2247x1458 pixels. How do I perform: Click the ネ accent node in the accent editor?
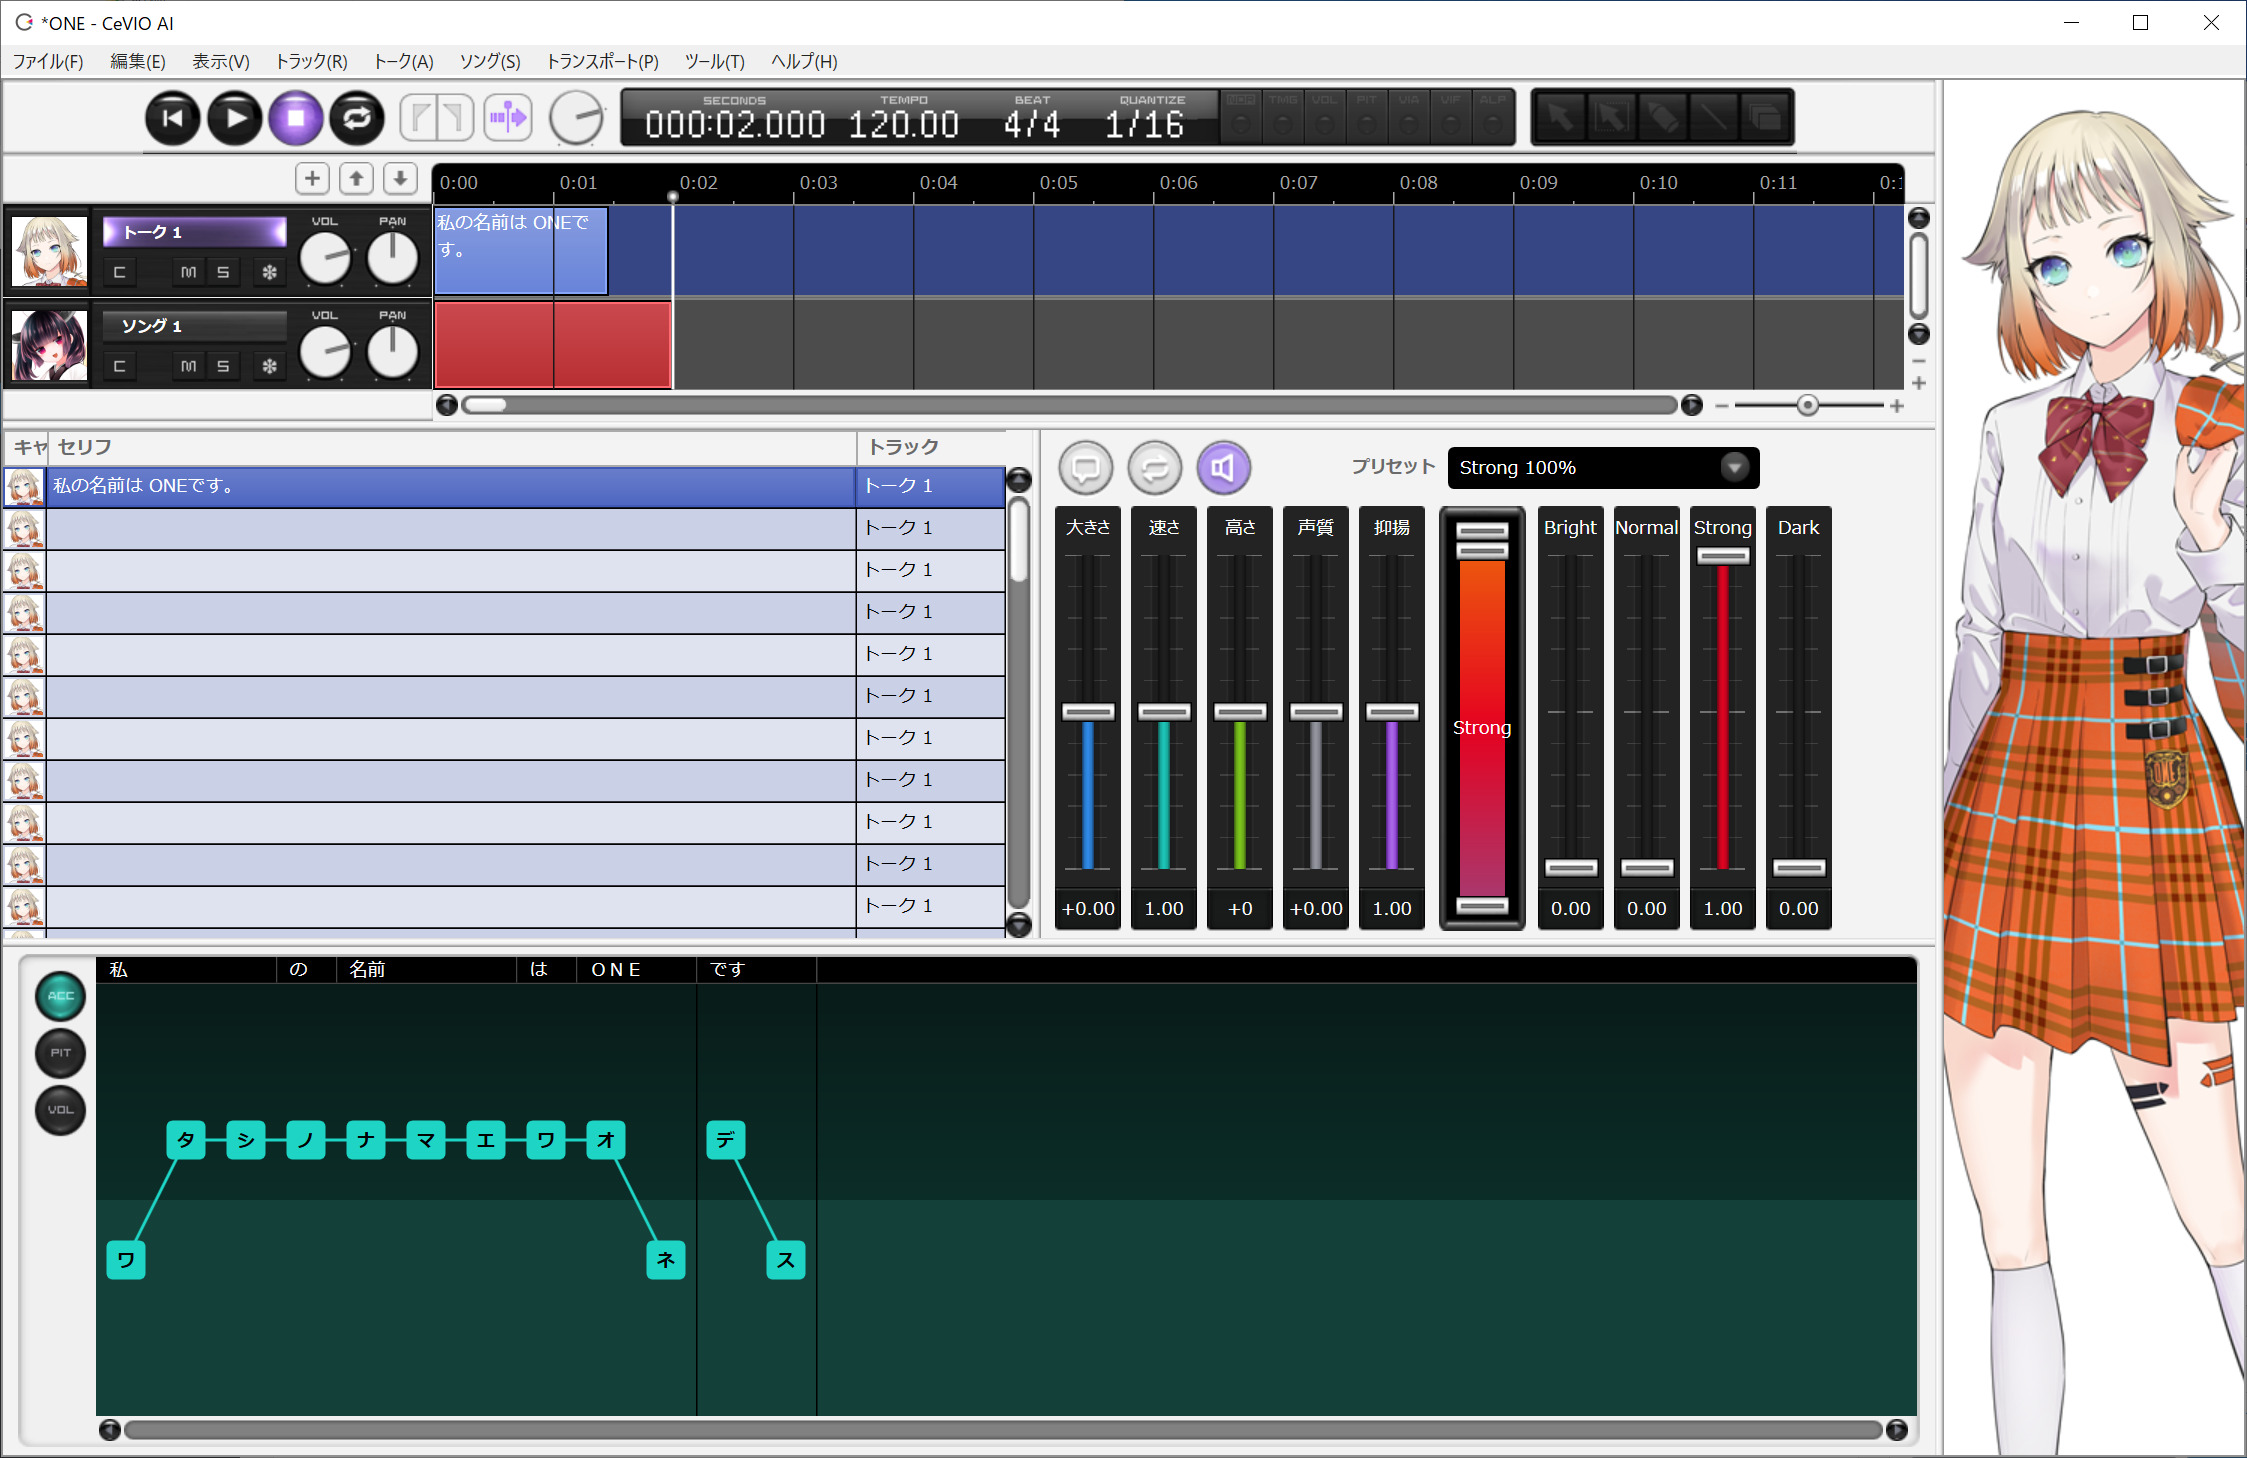point(666,1260)
